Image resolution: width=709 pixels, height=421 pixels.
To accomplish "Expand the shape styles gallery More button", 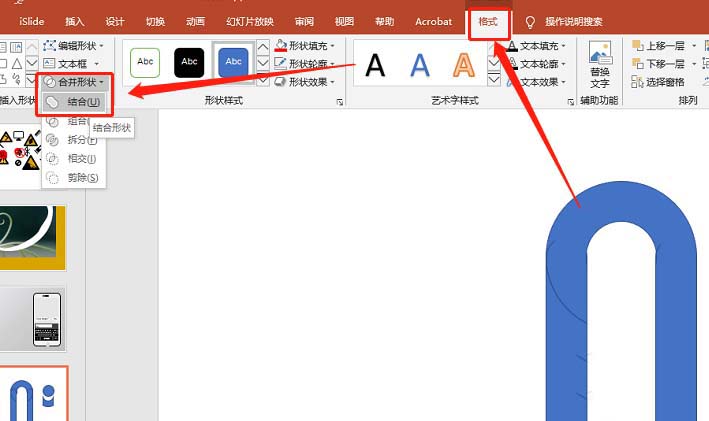I will (263, 80).
